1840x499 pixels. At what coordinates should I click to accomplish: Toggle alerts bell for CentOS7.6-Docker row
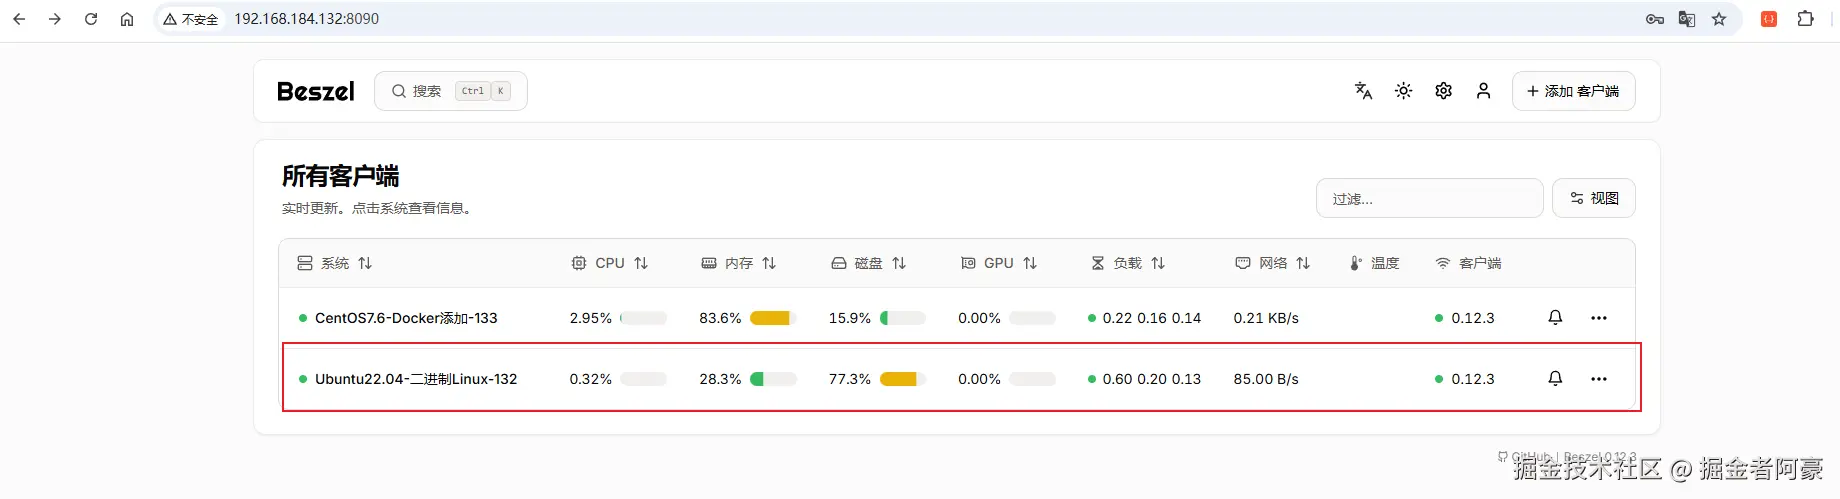click(x=1555, y=318)
